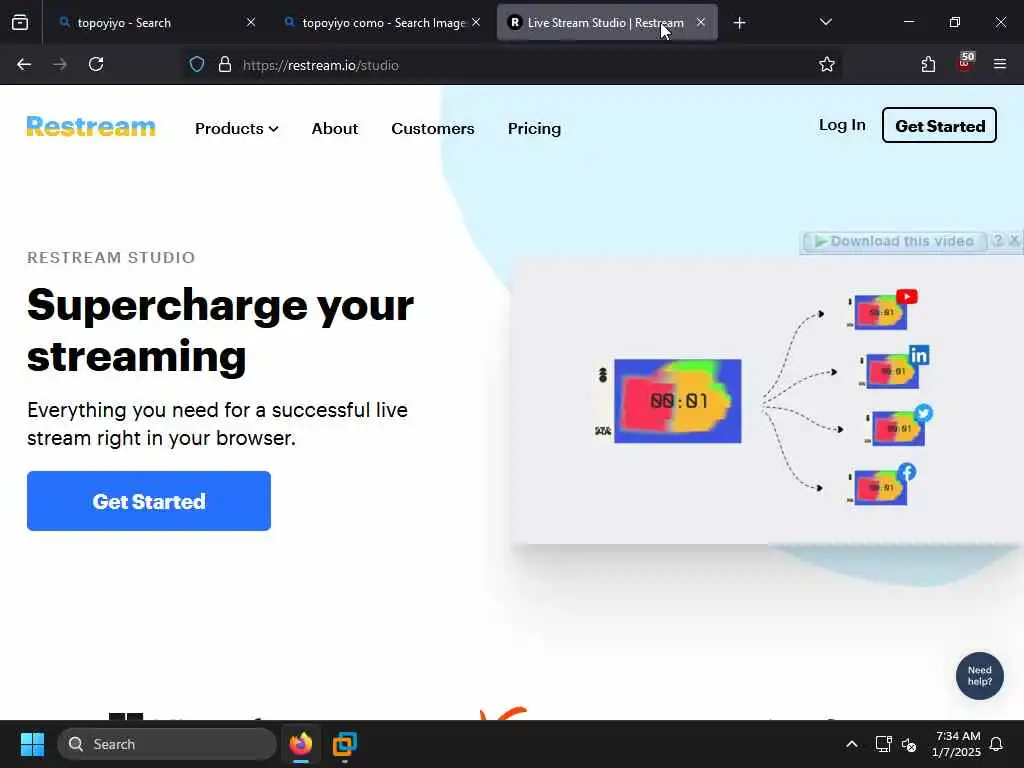Open the Firefox hamburger application menu
Screen dimensions: 1024x768
1000,65
